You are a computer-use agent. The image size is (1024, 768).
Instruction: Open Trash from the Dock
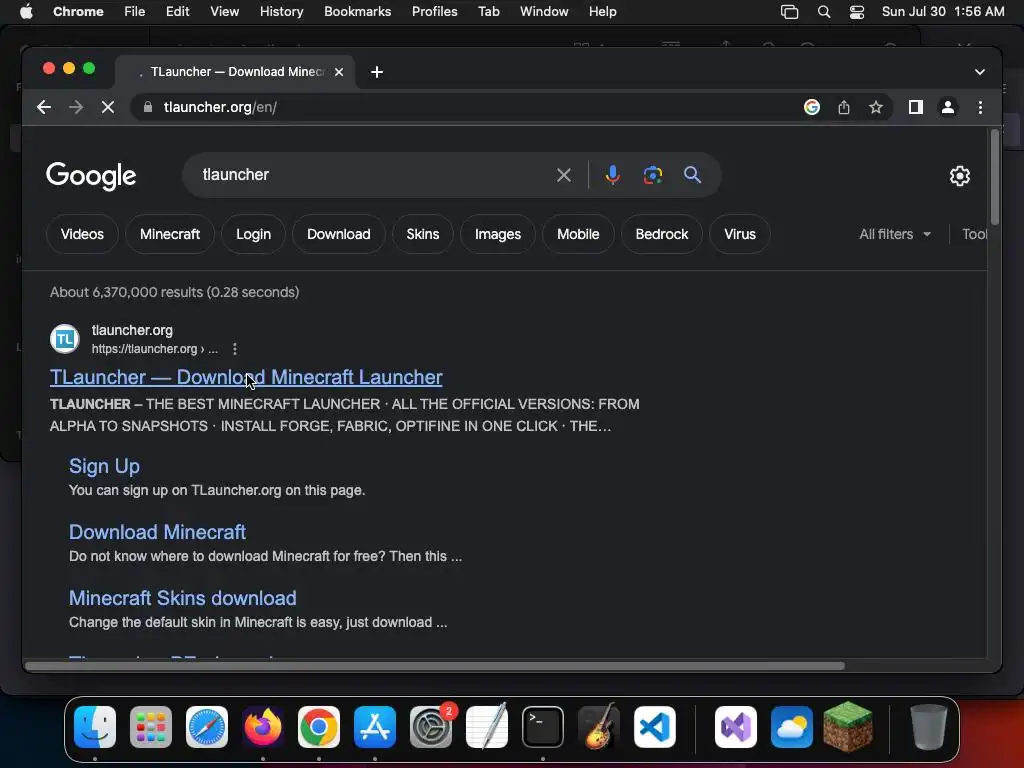pyautogui.click(x=928, y=727)
